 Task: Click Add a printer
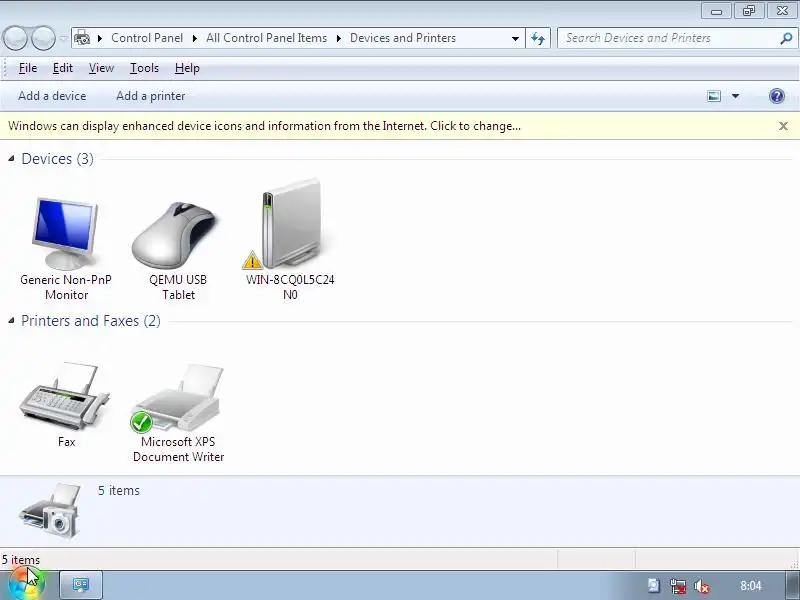pos(151,96)
